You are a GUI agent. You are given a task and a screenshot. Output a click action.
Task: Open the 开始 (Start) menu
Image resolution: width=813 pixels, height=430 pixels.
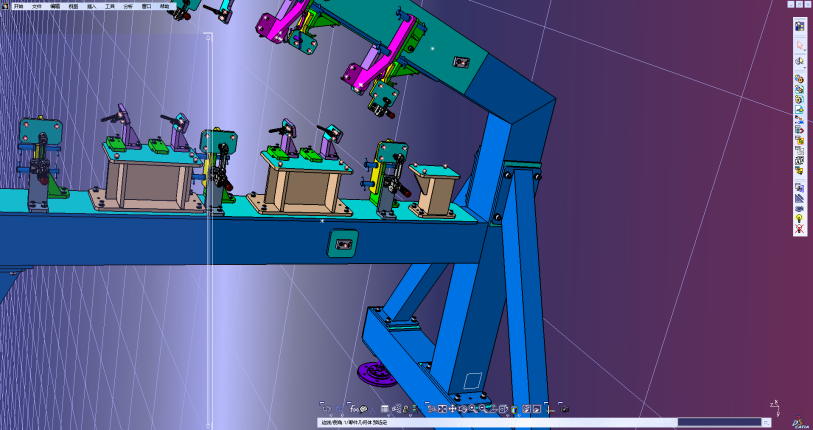tap(18, 6)
